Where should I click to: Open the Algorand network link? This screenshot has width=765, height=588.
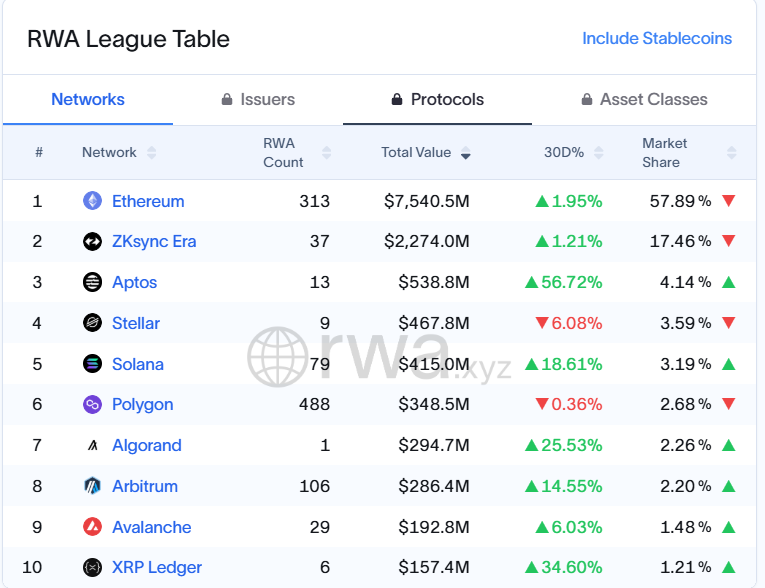pos(146,446)
